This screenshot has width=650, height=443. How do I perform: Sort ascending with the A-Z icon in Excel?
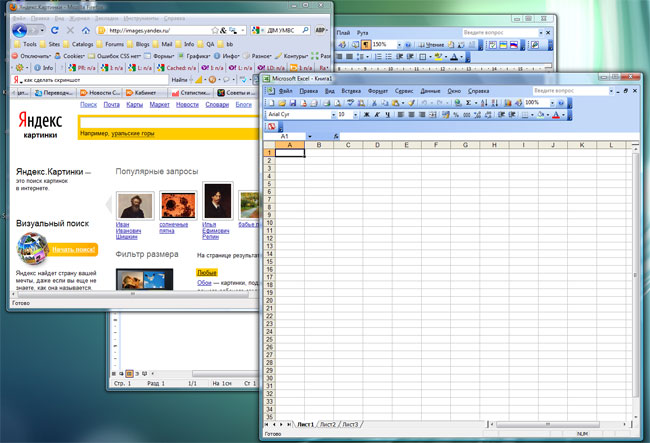(484, 103)
